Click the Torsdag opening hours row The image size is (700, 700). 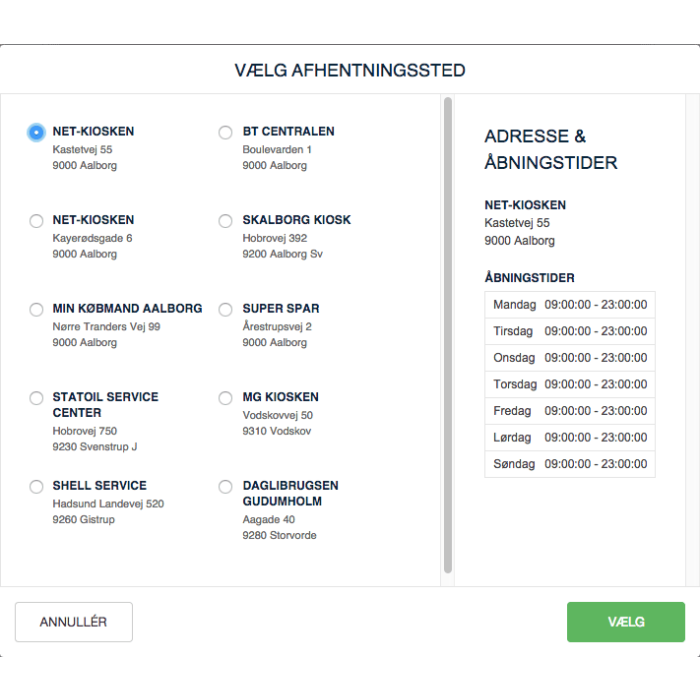tap(570, 384)
